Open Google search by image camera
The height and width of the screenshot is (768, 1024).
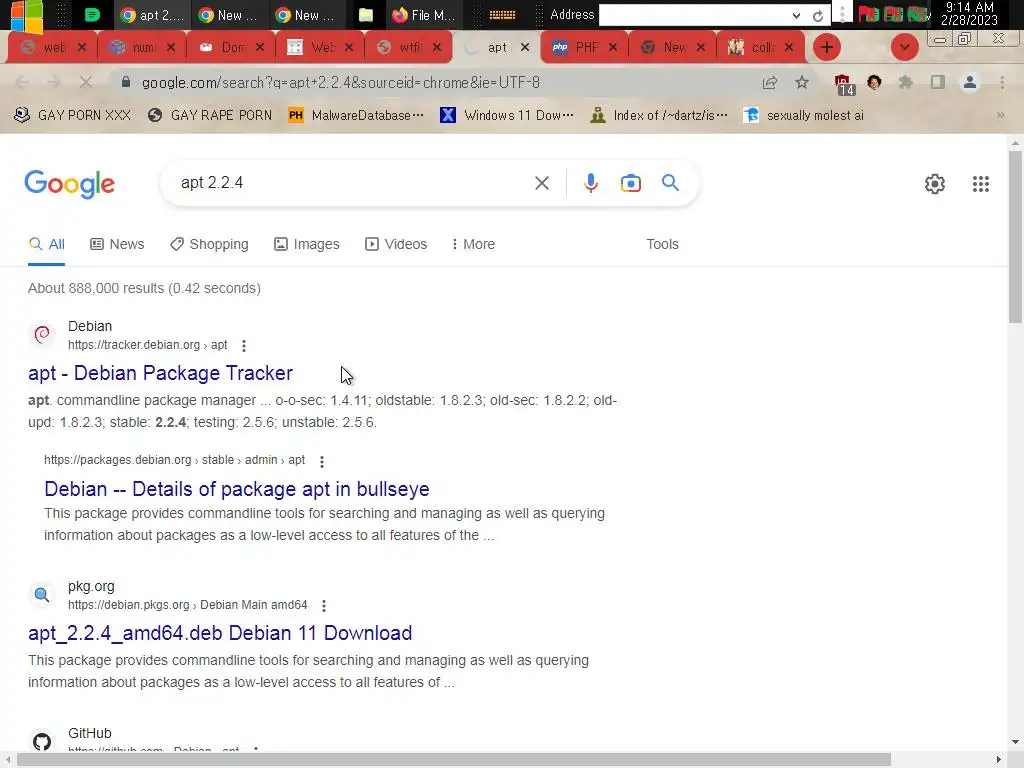[630, 183]
